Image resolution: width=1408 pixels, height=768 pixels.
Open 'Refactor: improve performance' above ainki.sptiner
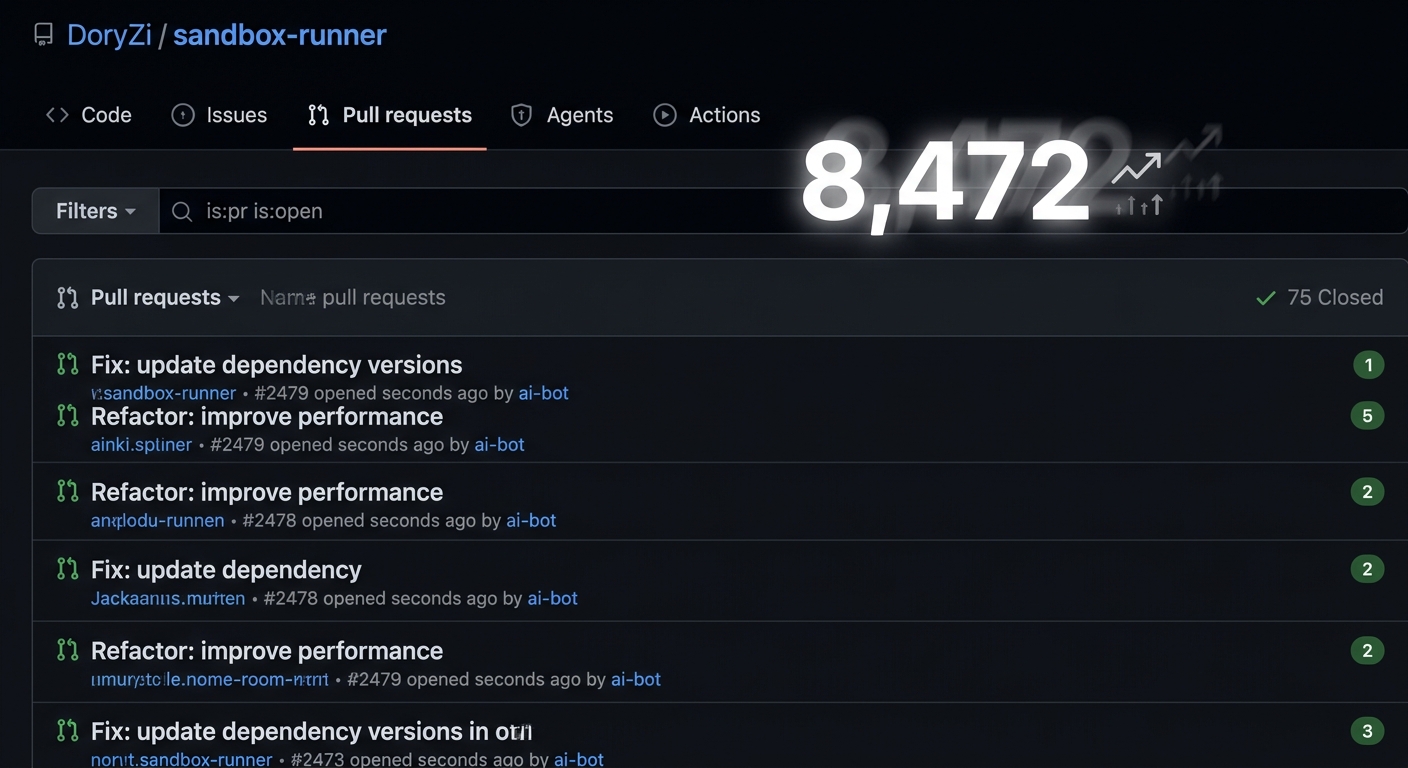pos(267,416)
